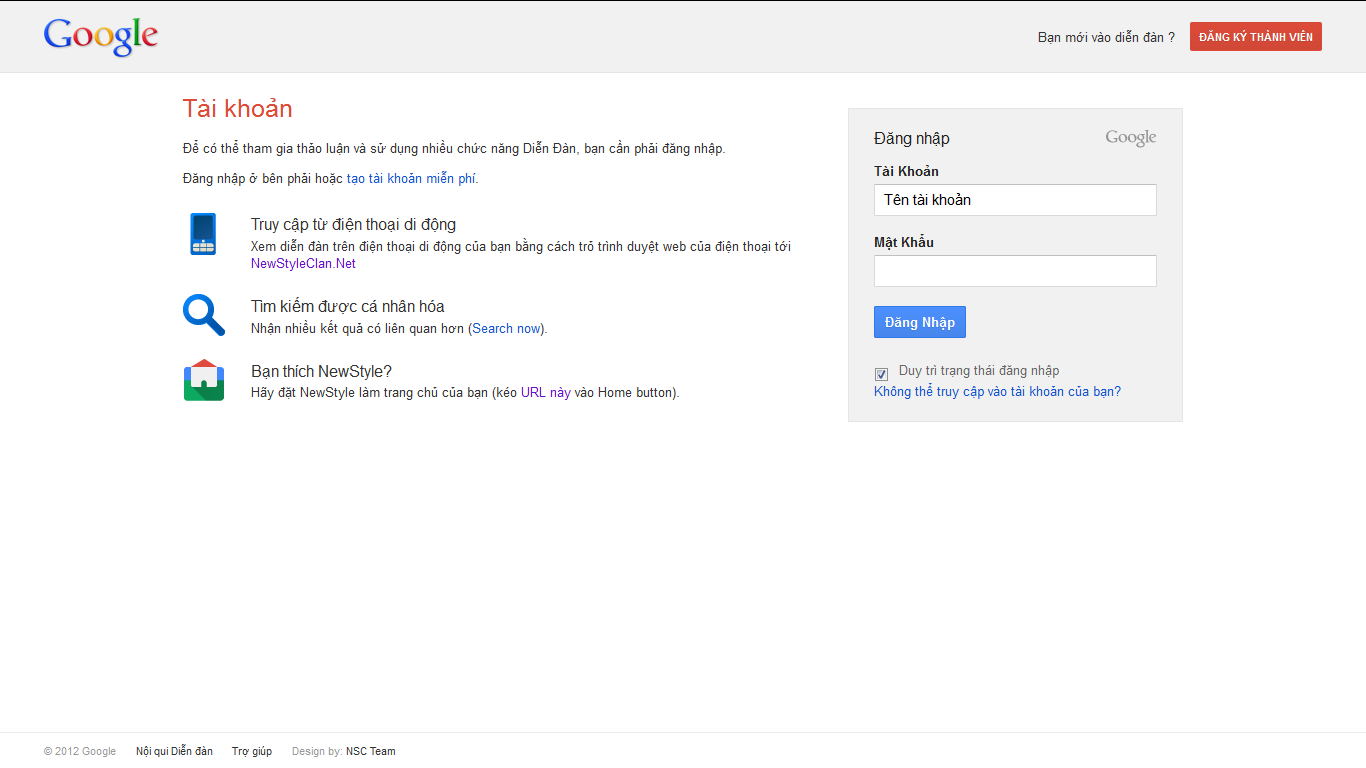
Task: Toggle the 'Duy trì trạng thái đăng nhập' checkbox
Action: (881, 374)
